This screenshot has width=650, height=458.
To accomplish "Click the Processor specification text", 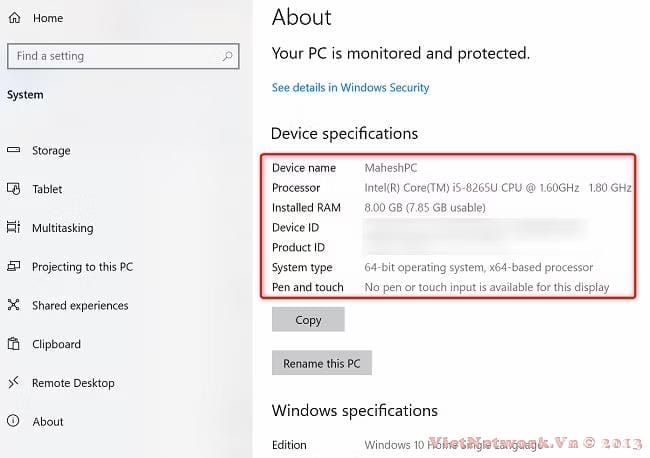I will pos(497,188).
